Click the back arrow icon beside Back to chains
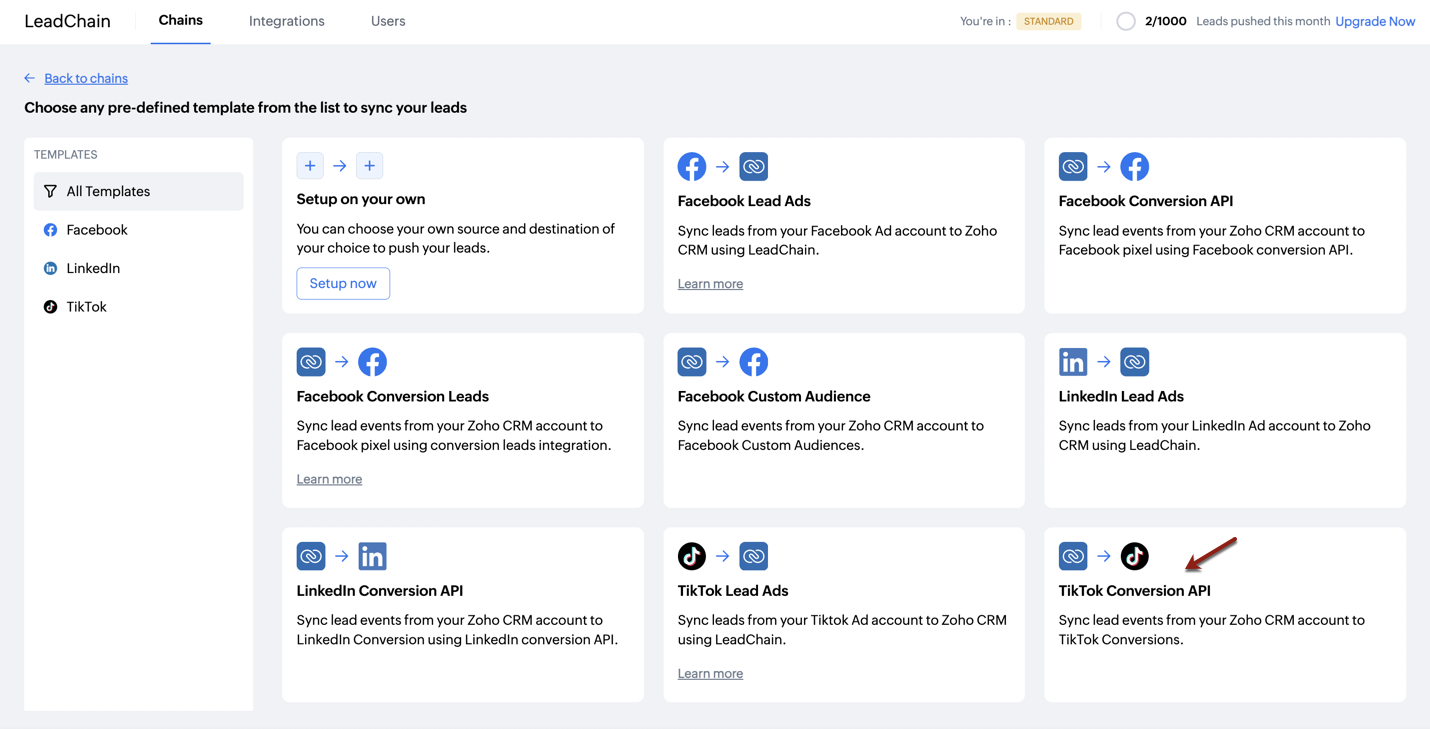This screenshot has width=1430, height=729. tap(30, 78)
